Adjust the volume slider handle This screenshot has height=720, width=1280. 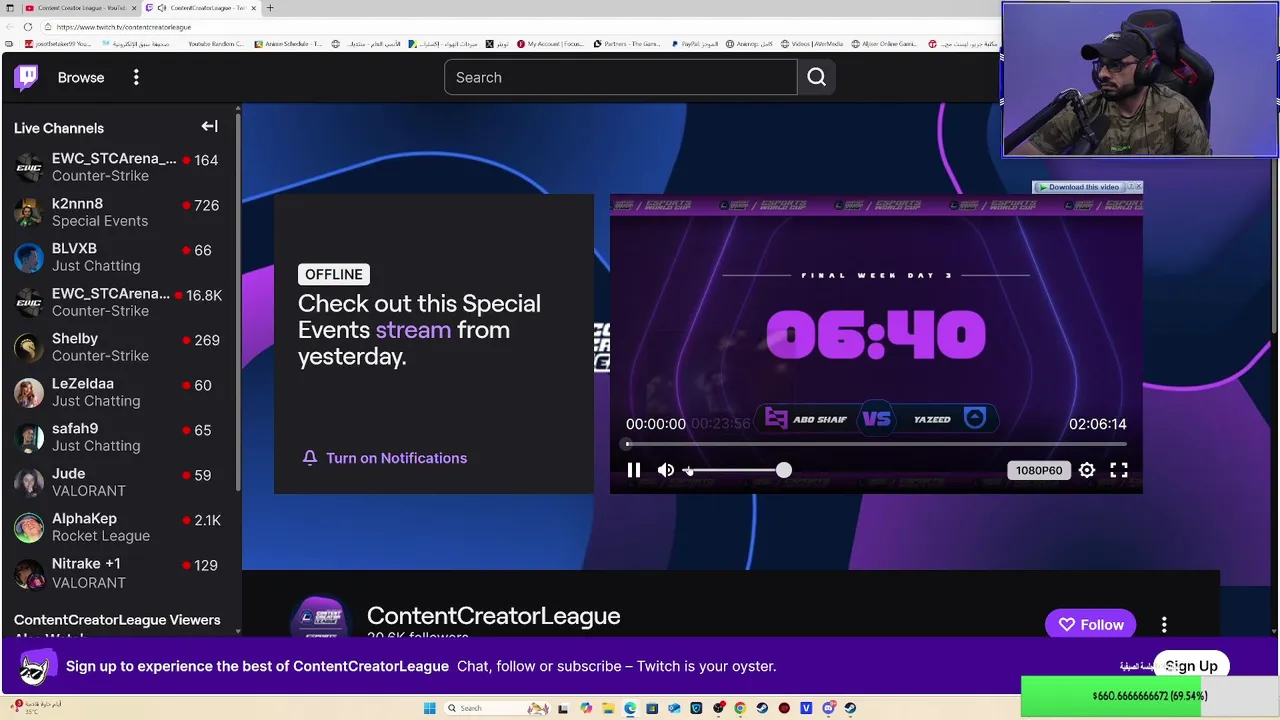(x=783, y=470)
